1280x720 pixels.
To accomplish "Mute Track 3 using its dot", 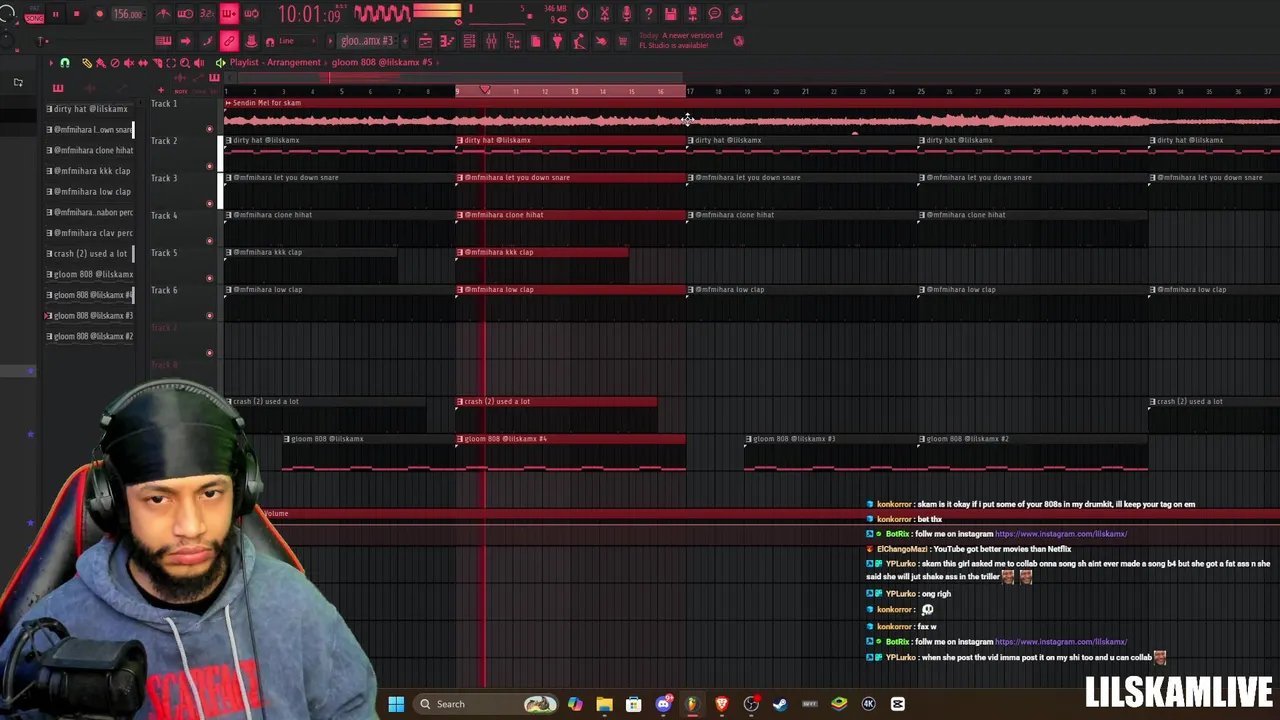I will (209, 203).
